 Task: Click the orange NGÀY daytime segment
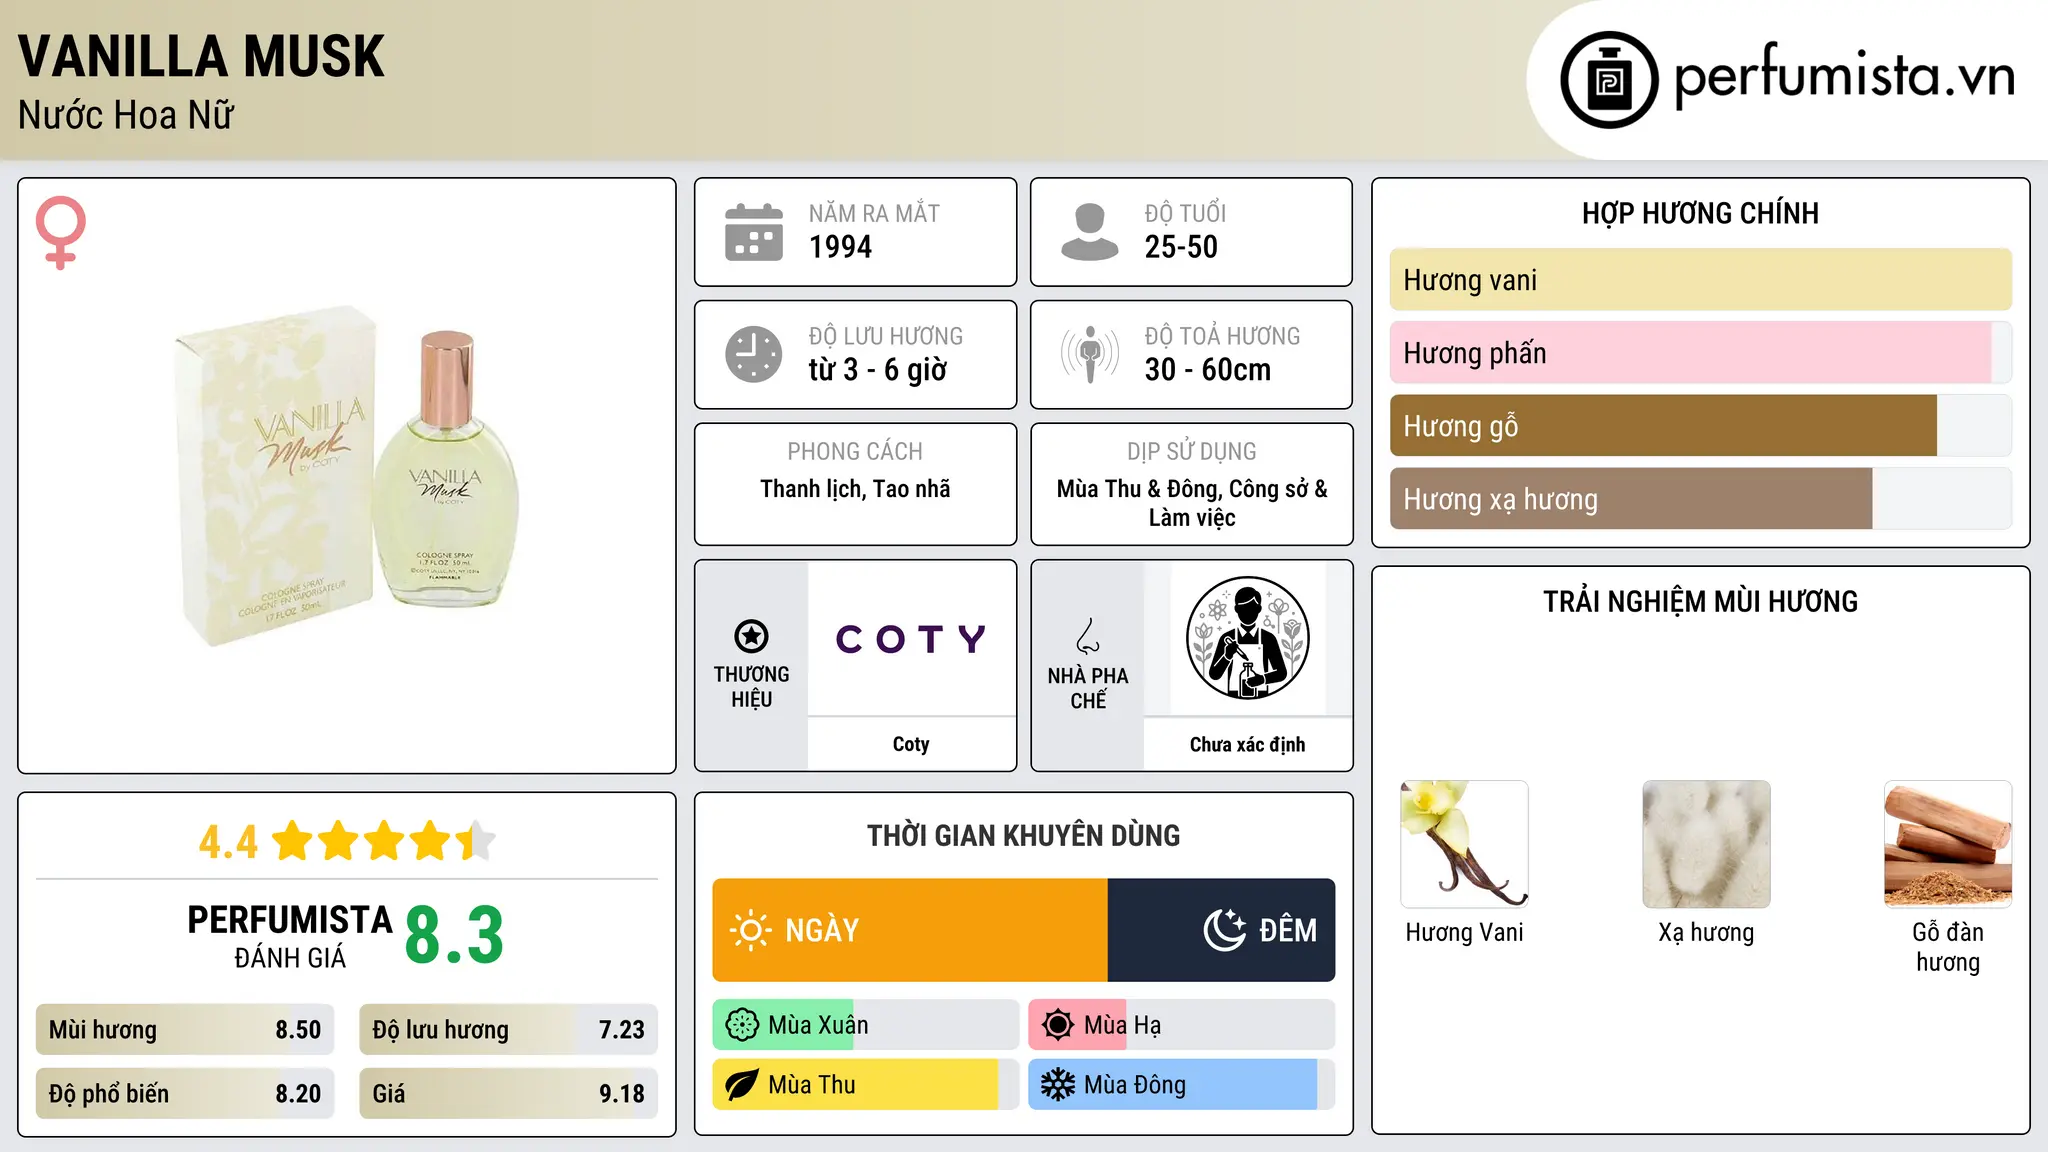(910, 930)
